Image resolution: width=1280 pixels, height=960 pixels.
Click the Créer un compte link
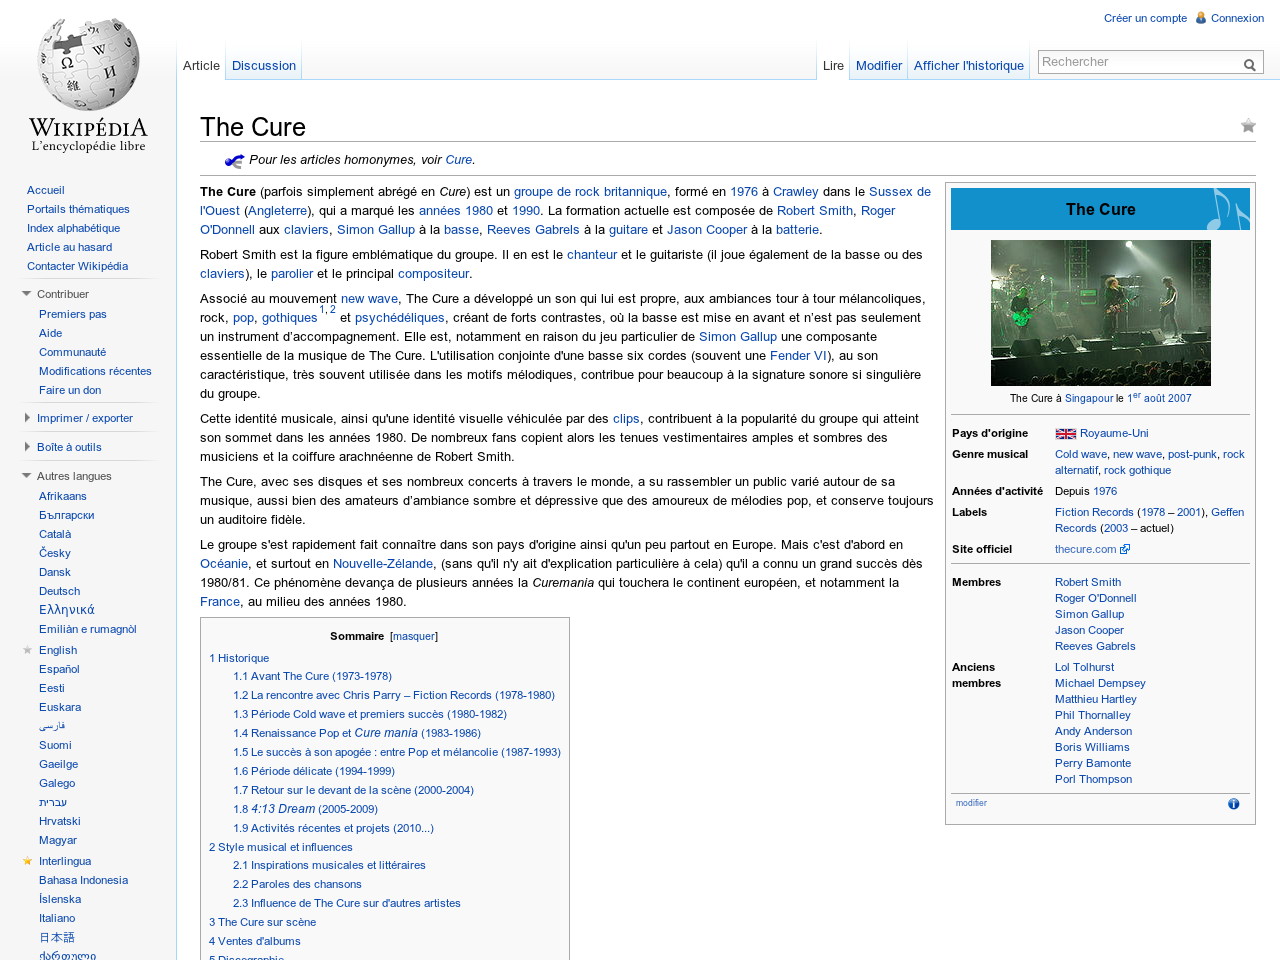click(1145, 18)
